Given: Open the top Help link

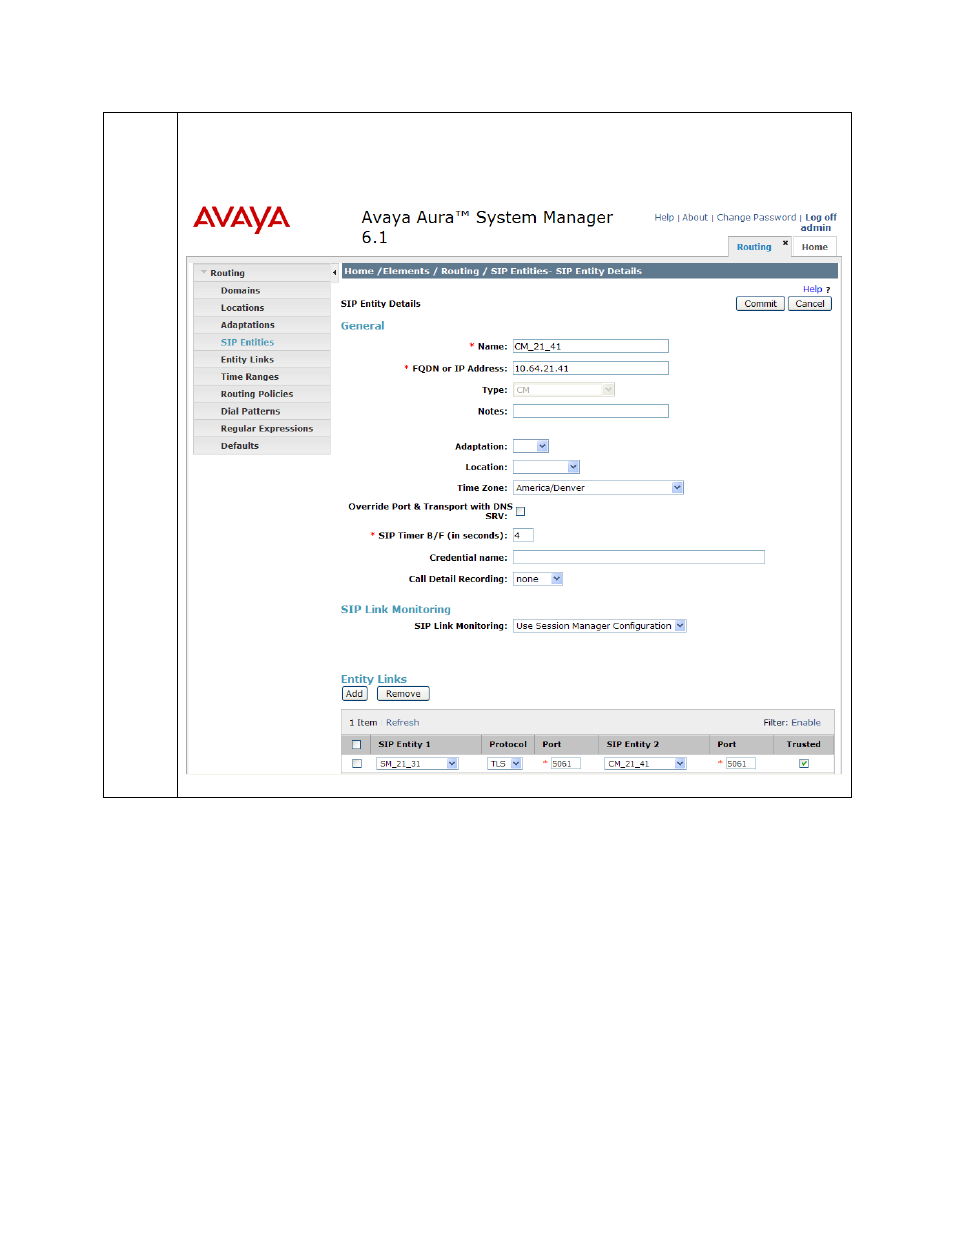Looking at the screenshot, I should tap(664, 217).
